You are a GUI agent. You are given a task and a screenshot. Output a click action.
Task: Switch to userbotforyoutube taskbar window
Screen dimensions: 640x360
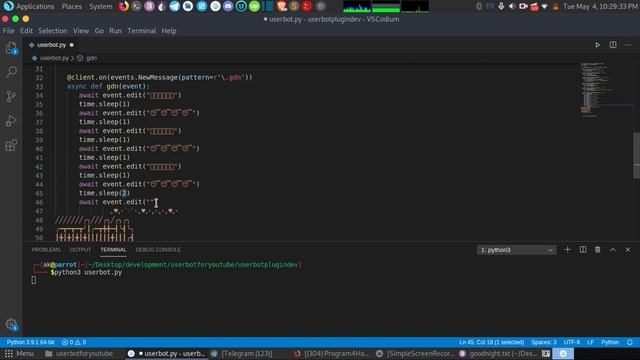click(79, 354)
